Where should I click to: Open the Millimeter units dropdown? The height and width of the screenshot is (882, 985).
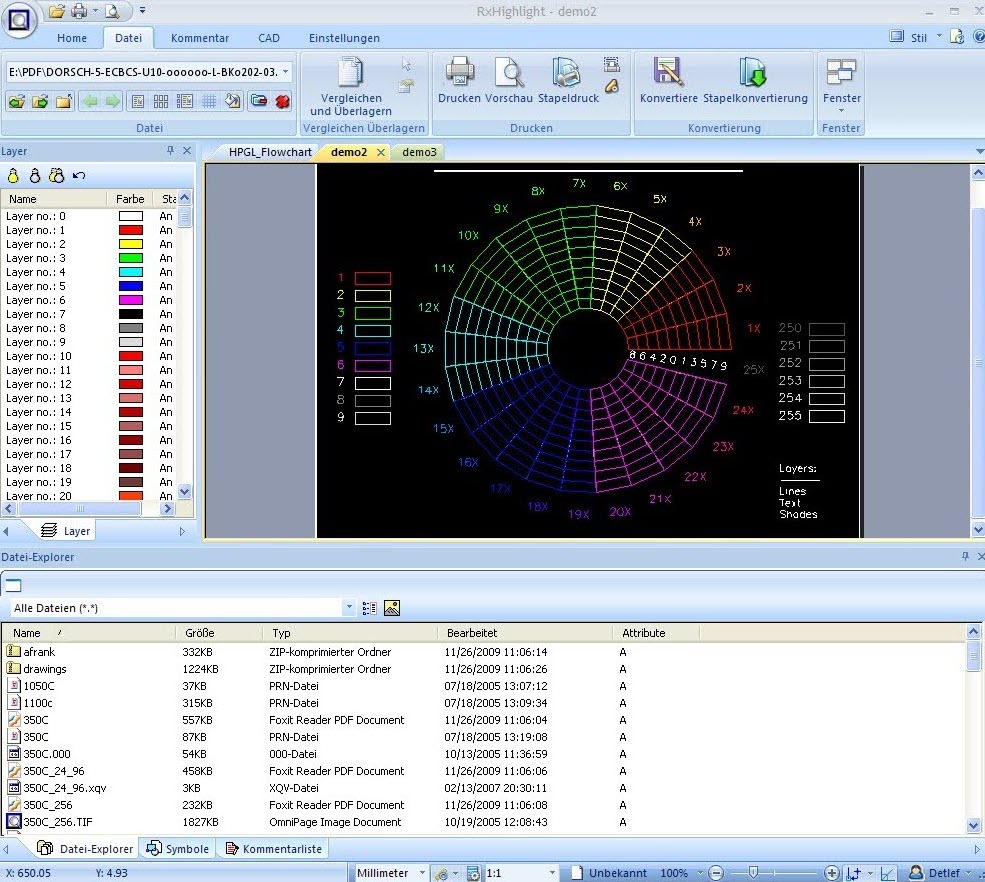(421, 873)
